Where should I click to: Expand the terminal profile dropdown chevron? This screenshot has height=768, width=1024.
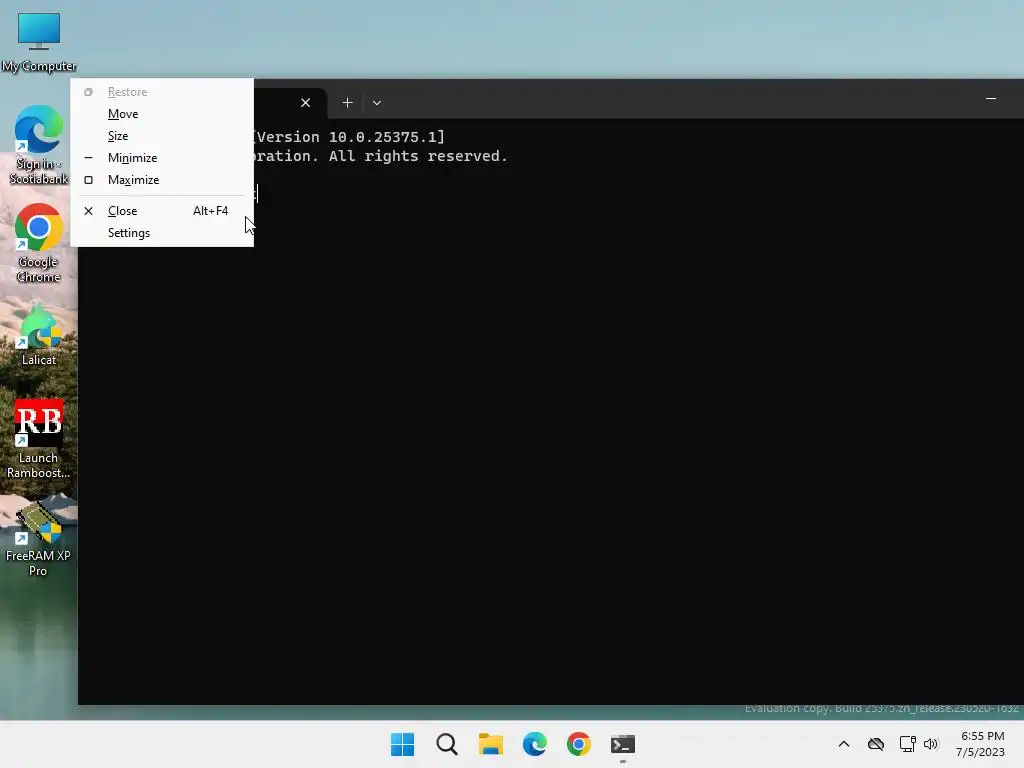pyautogui.click(x=377, y=103)
